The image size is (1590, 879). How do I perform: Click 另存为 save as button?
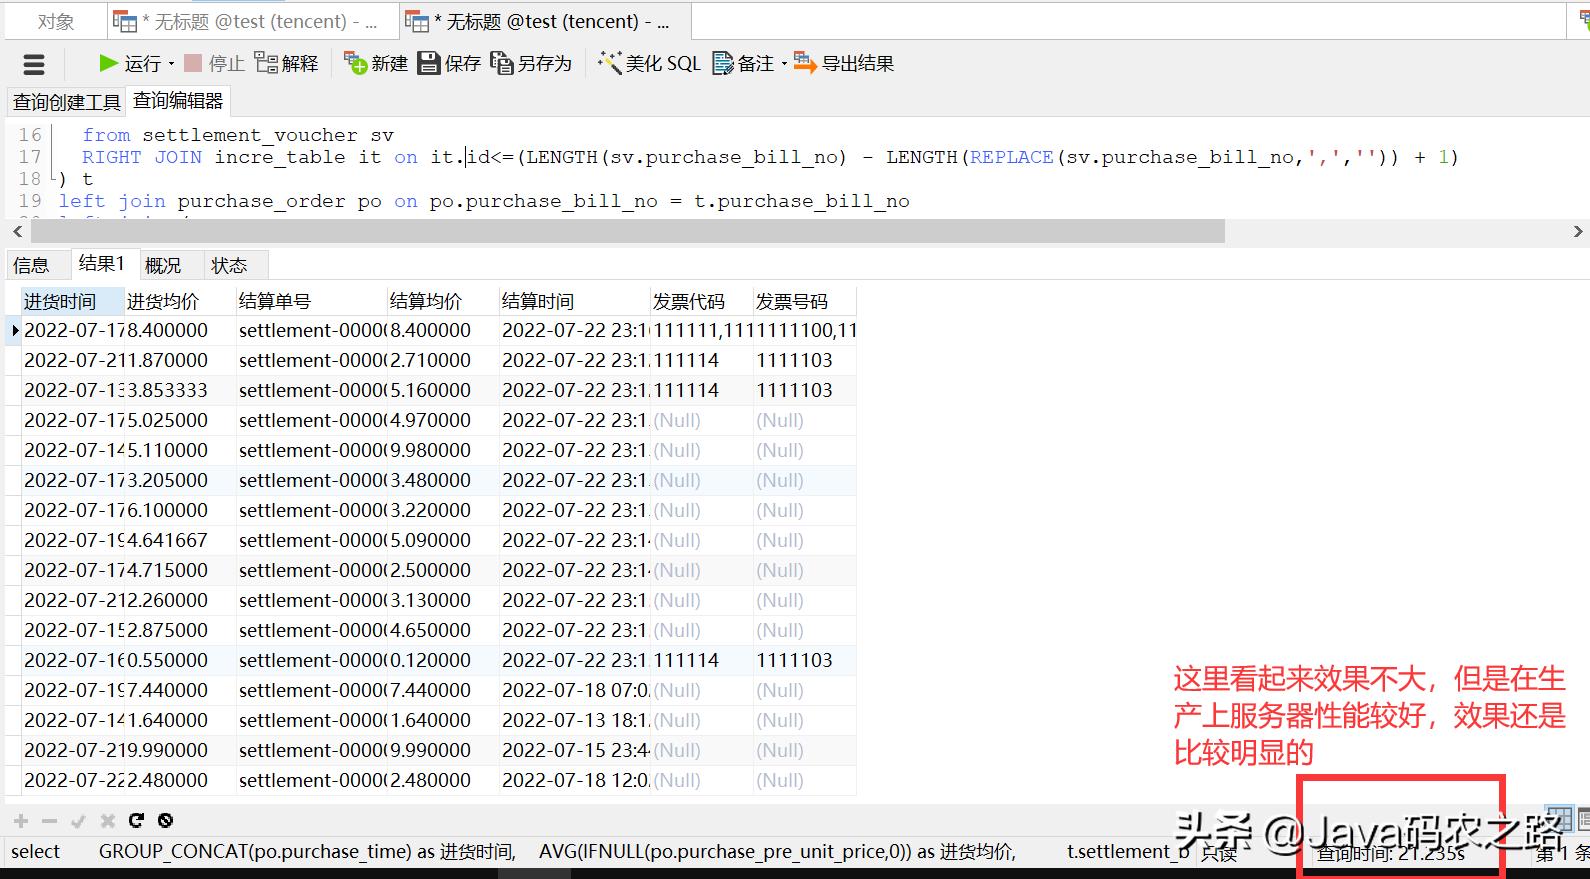pyautogui.click(x=531, y=64)
